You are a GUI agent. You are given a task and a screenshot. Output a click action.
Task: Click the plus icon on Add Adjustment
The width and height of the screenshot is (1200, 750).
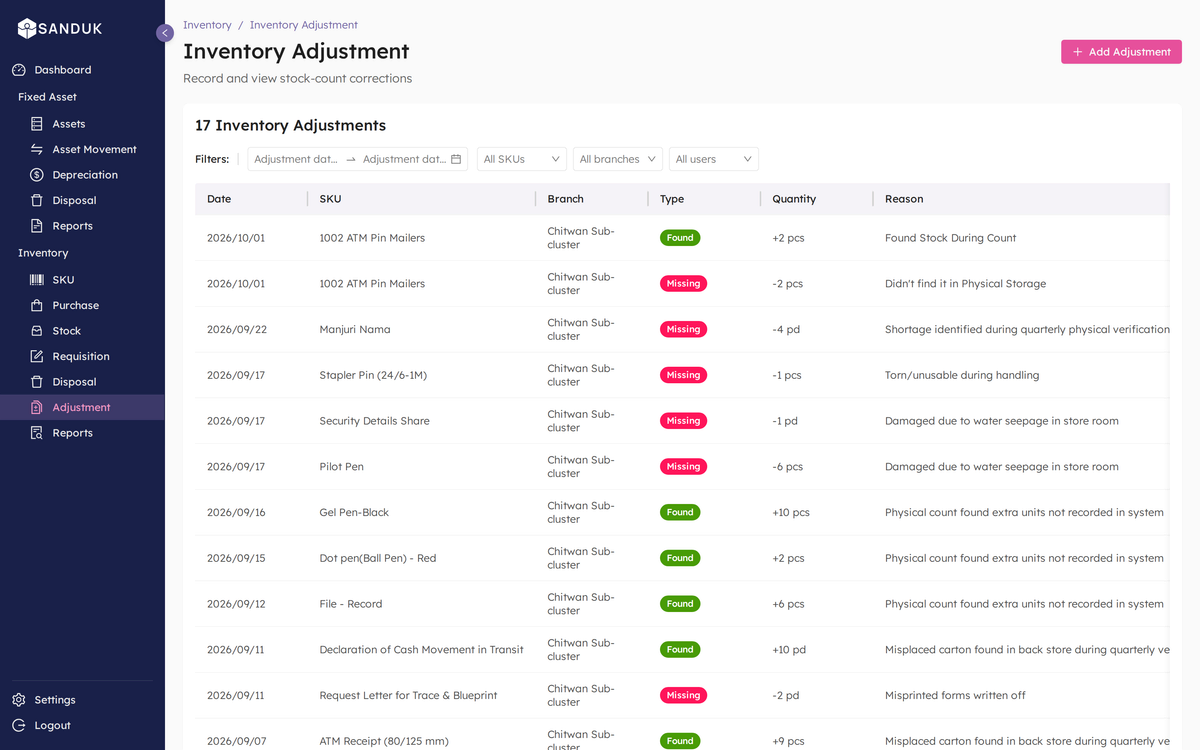(x=1077, y=52)
